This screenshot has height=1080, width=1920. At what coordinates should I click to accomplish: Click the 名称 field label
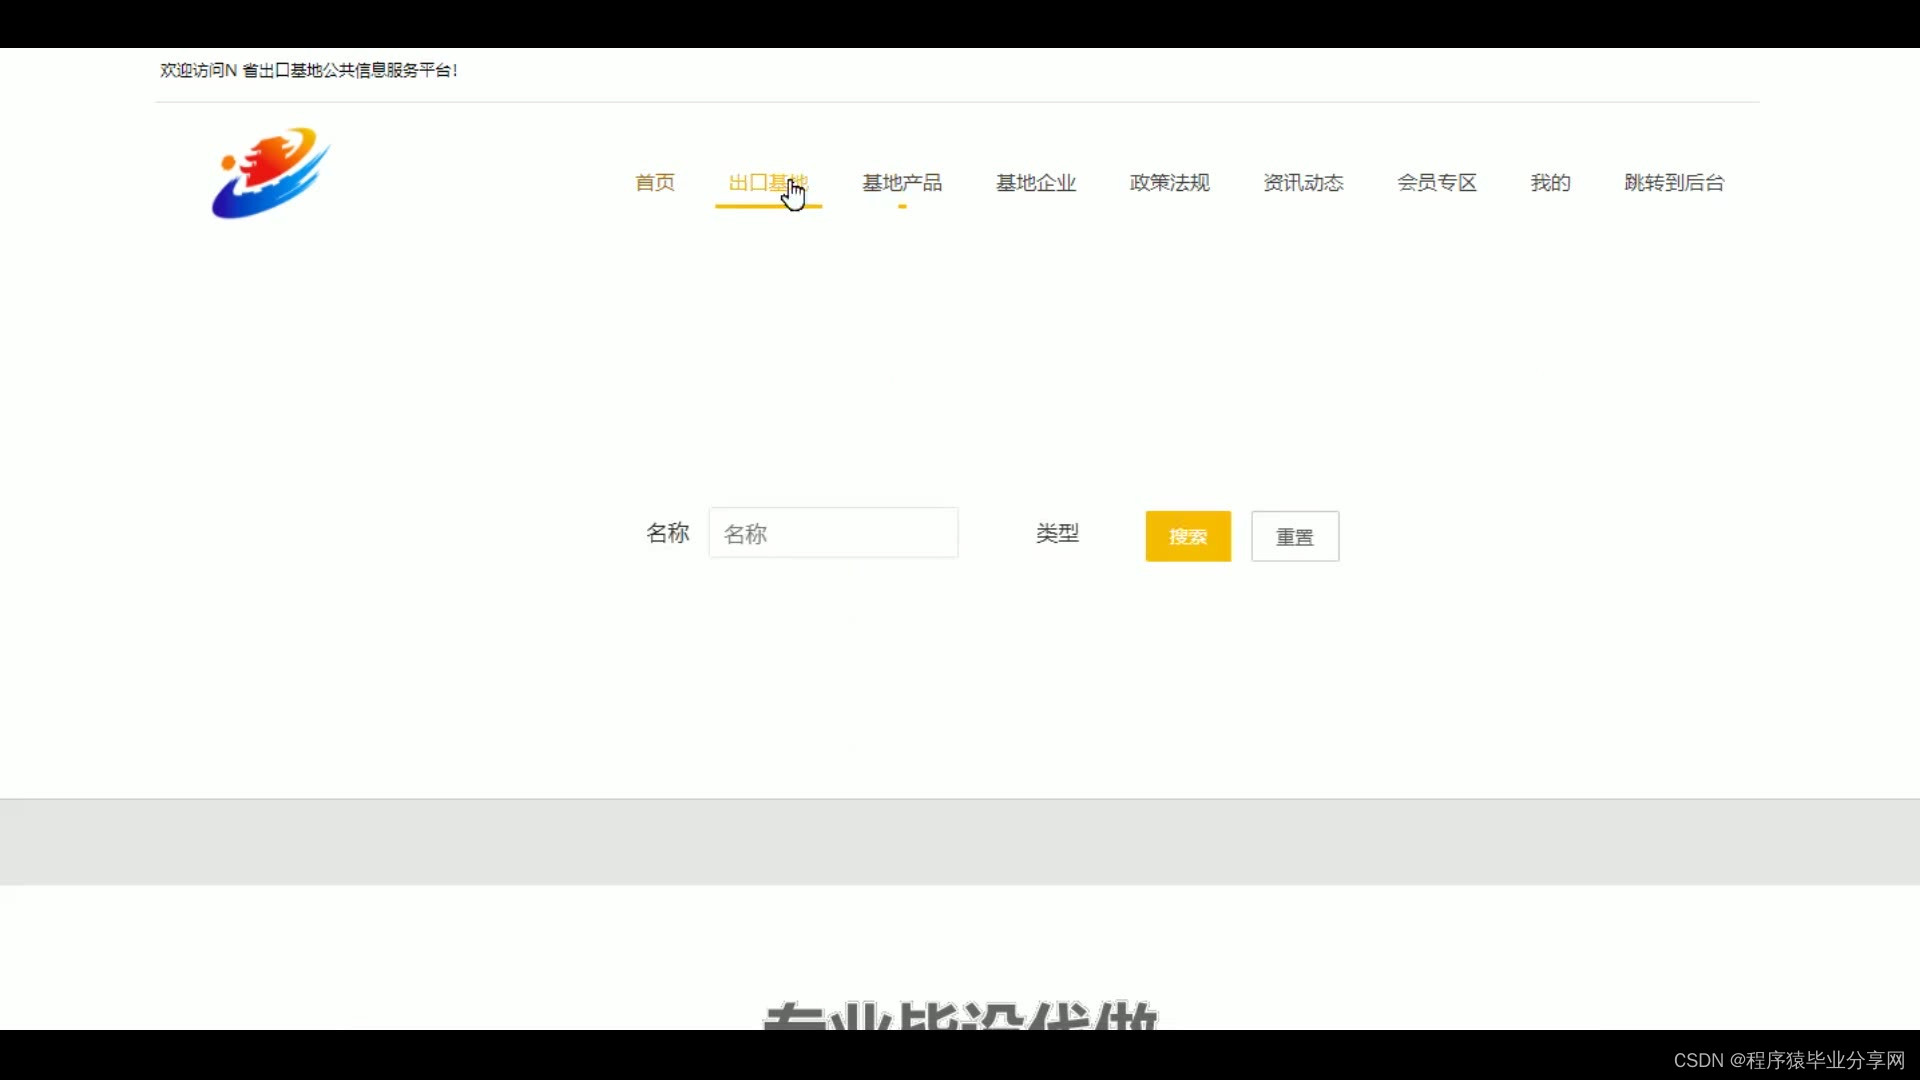tap(667, 533)
